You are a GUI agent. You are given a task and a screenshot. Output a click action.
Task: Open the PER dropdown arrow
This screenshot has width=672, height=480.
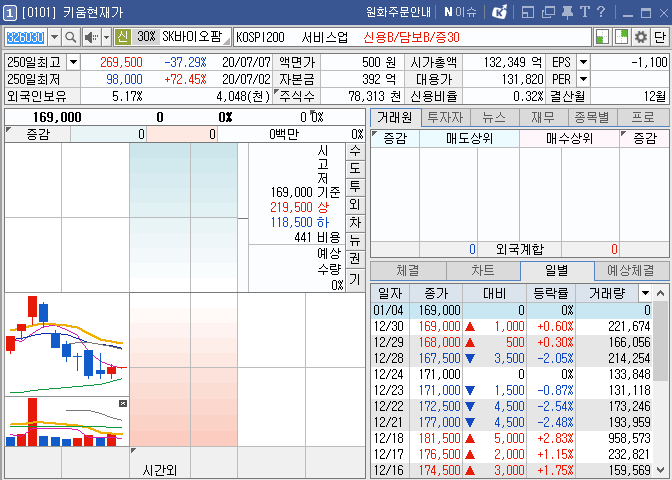(583, 79)
